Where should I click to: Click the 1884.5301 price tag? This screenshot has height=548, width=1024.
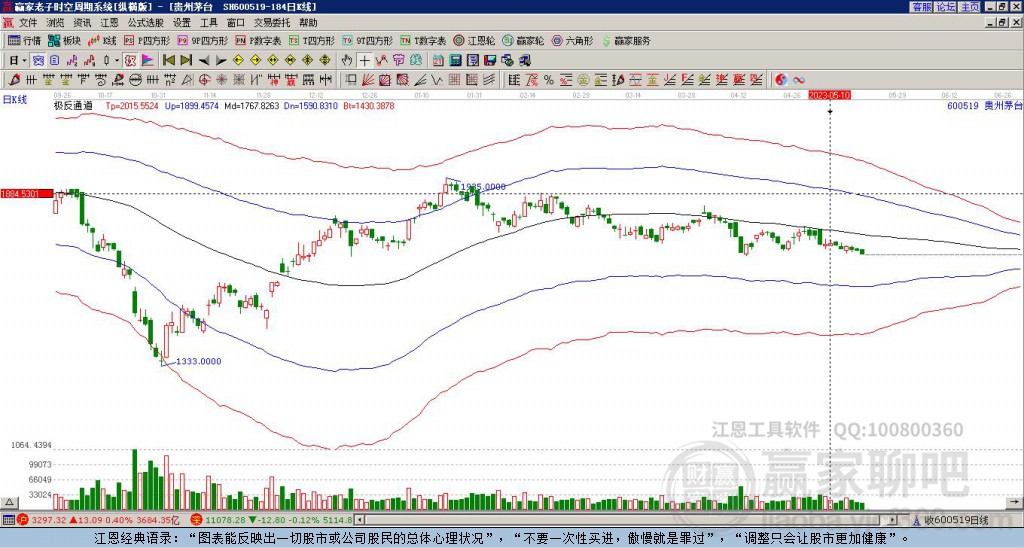(27, 194)
